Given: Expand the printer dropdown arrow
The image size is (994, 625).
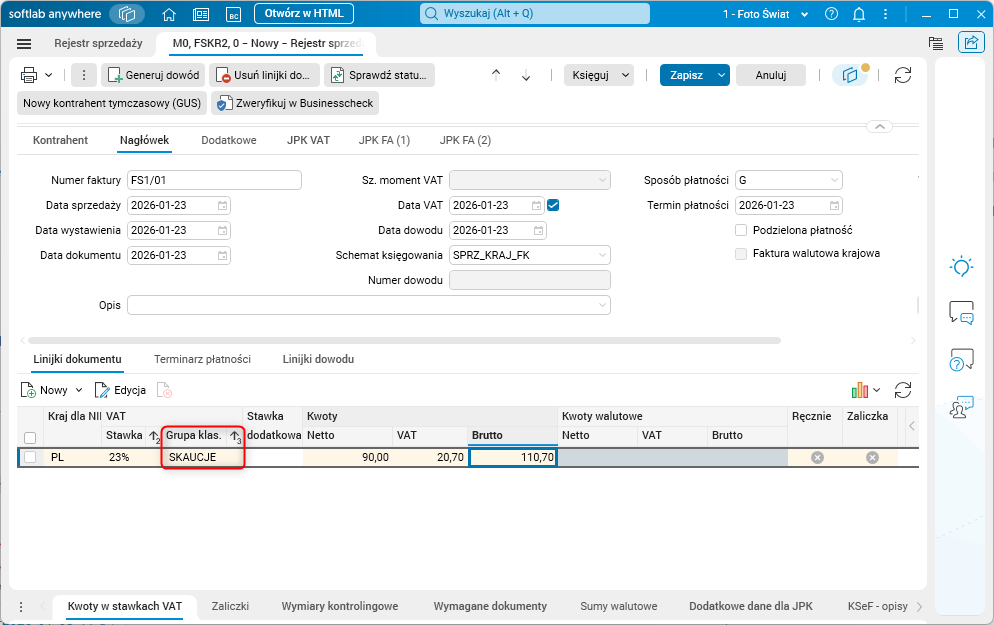Looking at the screenshot, I should [x=49, y=75].
